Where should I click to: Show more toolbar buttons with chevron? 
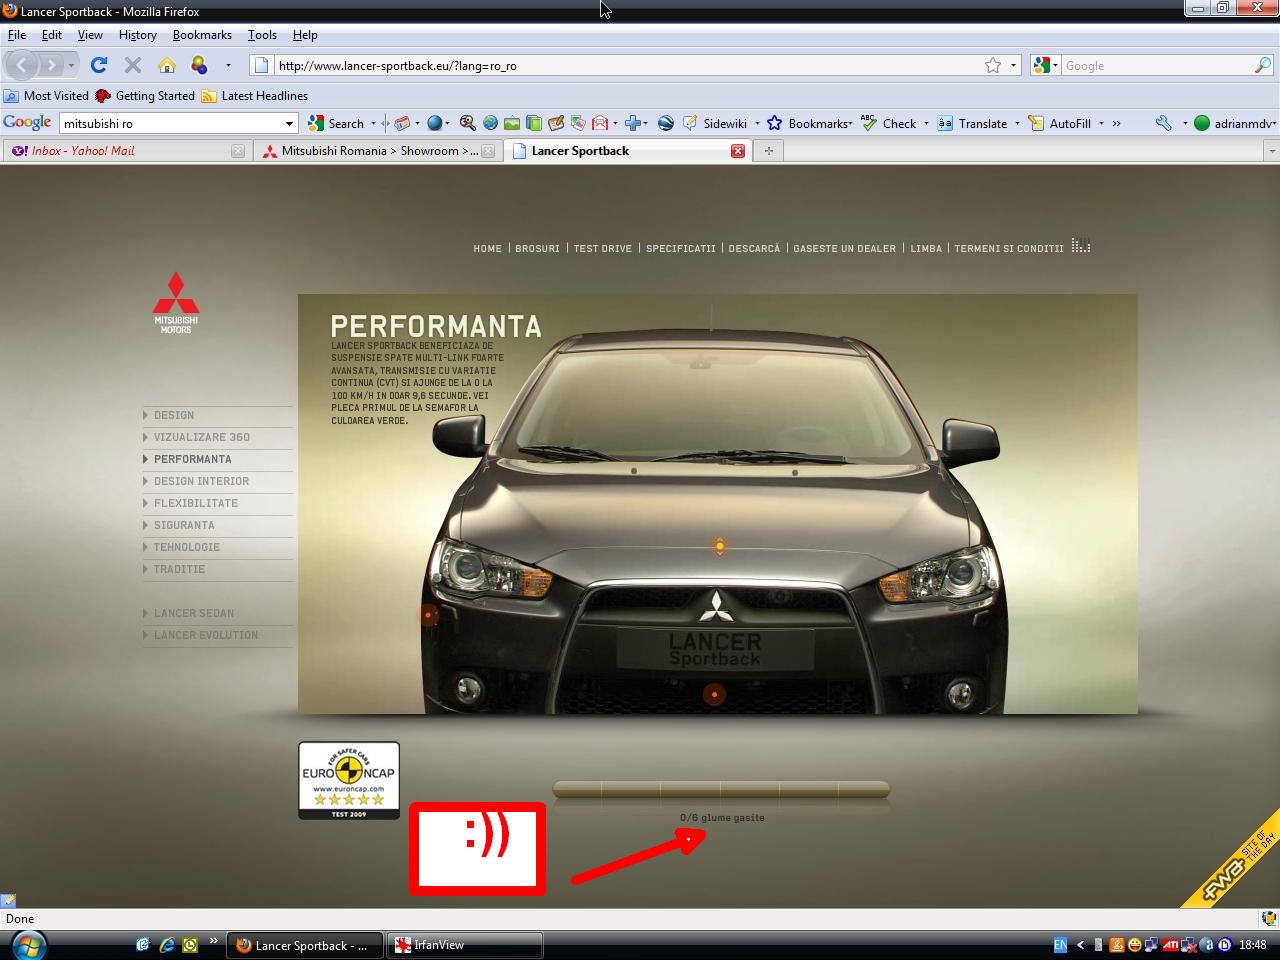pos(1116,124)
